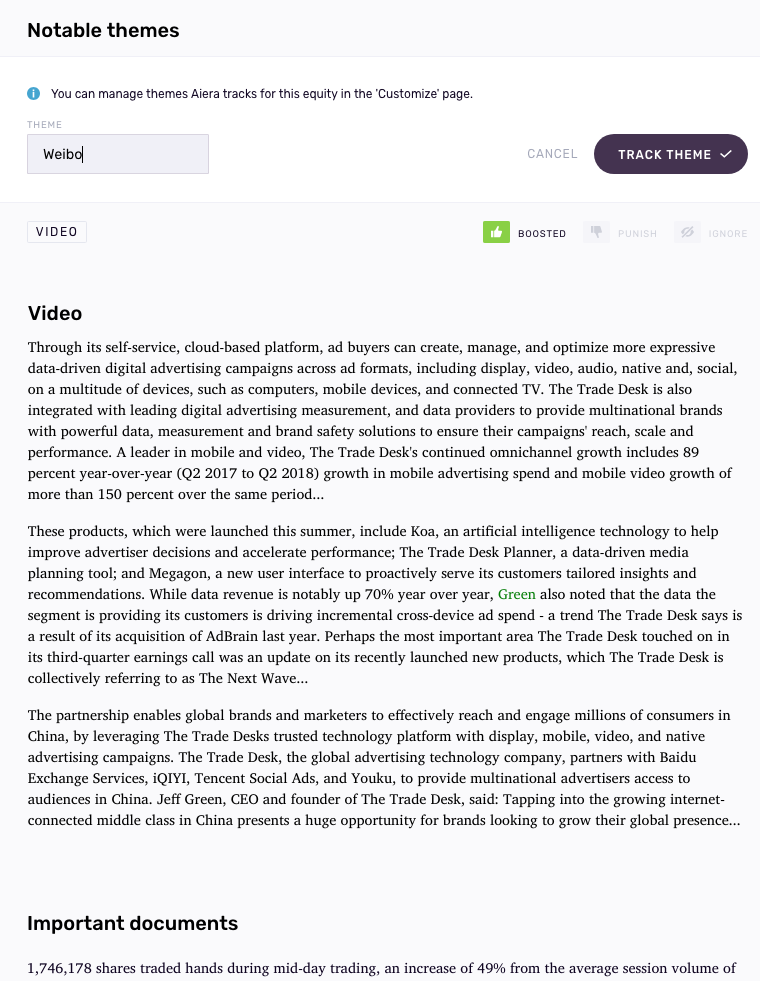Click the 'Customize' page info message
The image size is (760, 981).
(262, 94)
